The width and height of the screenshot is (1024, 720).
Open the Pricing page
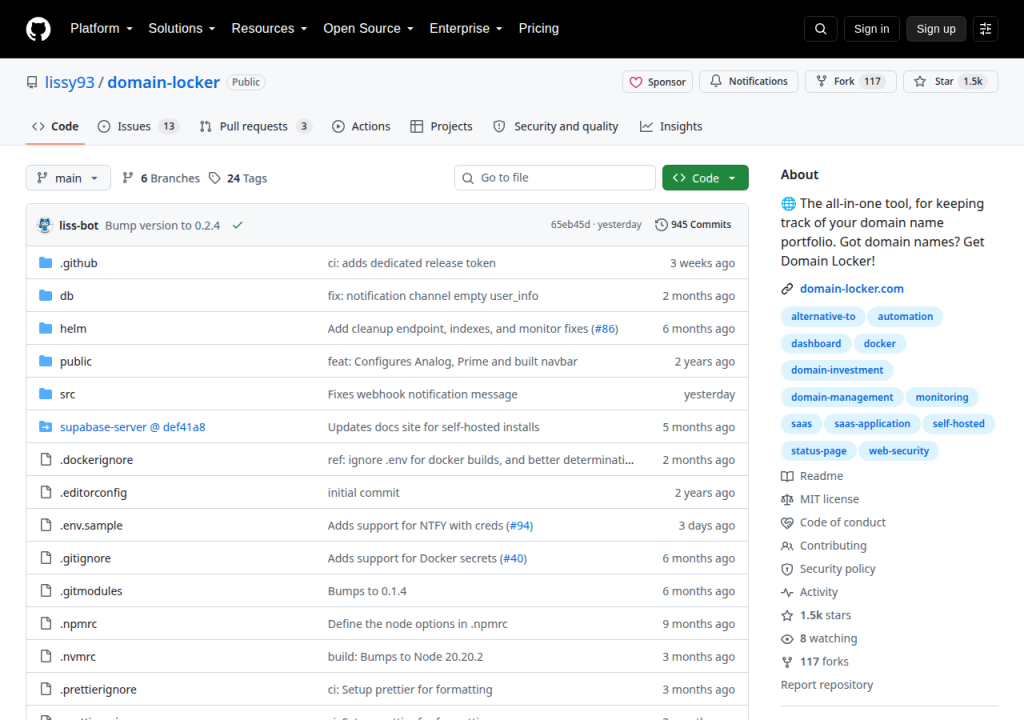[538, 29]
